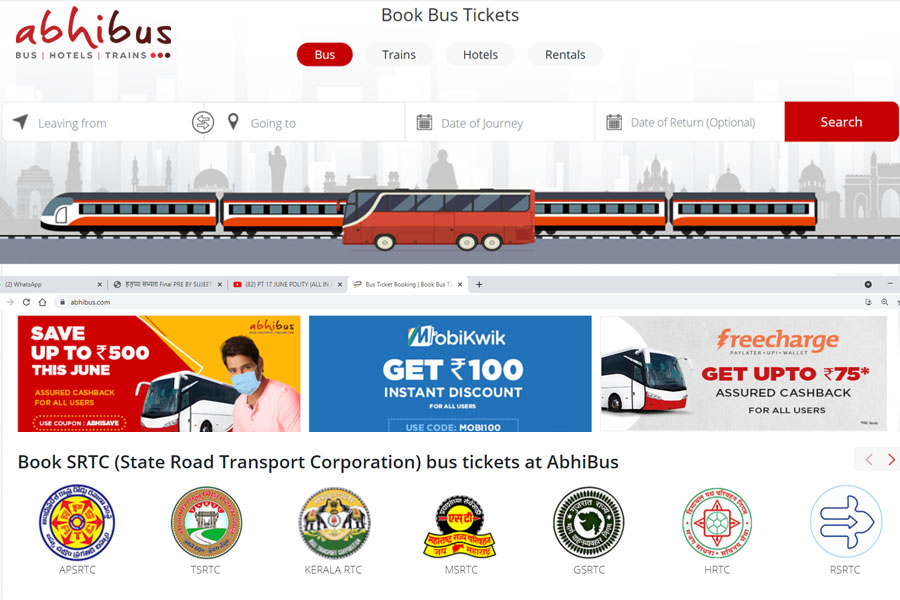The image size is (900, 600).
Task: Open the MSRTC operator logo
Action: pos(460,527)
